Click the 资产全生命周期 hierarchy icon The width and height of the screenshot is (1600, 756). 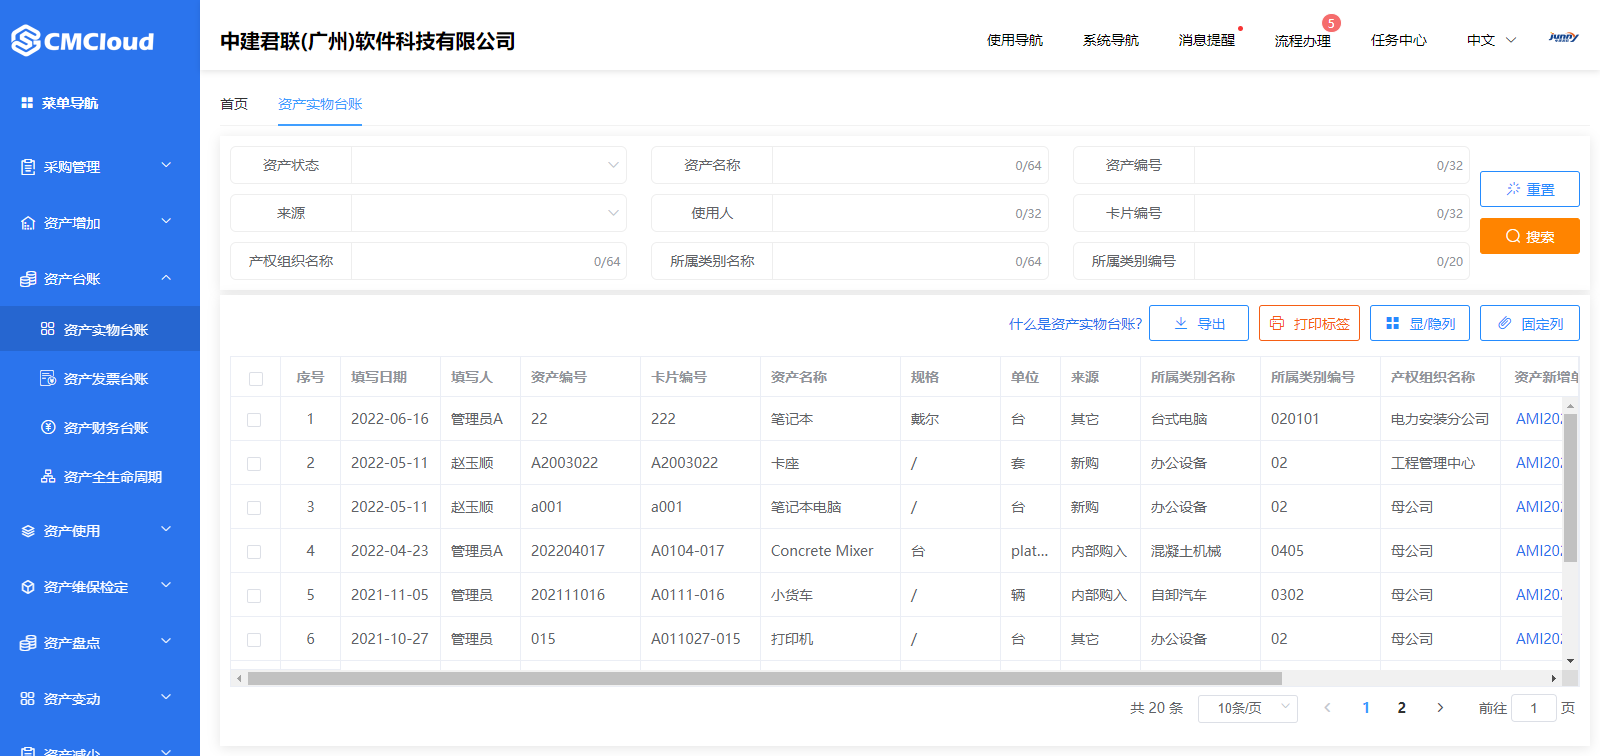(x=47, y=476)
